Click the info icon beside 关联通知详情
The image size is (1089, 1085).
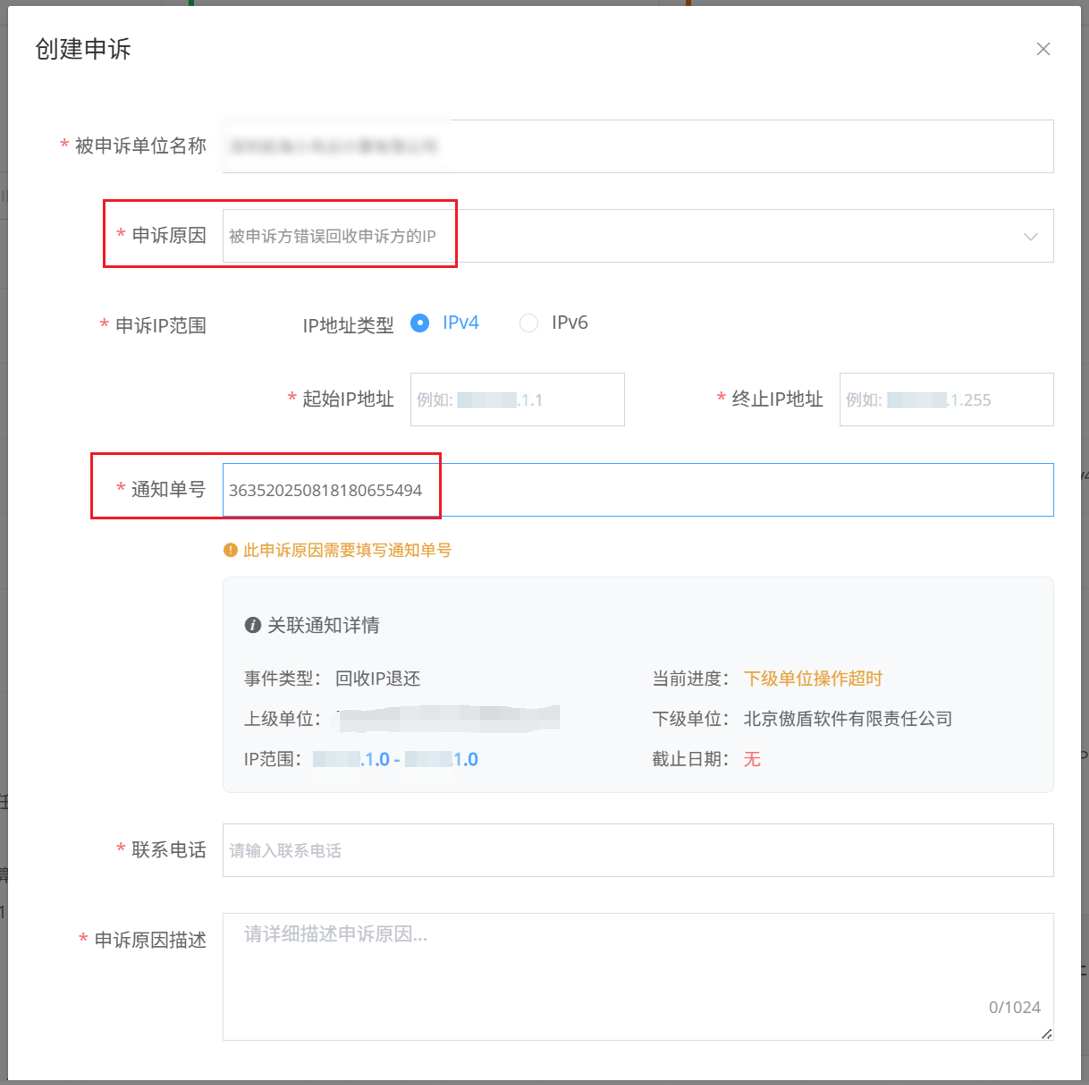point(252,626)
